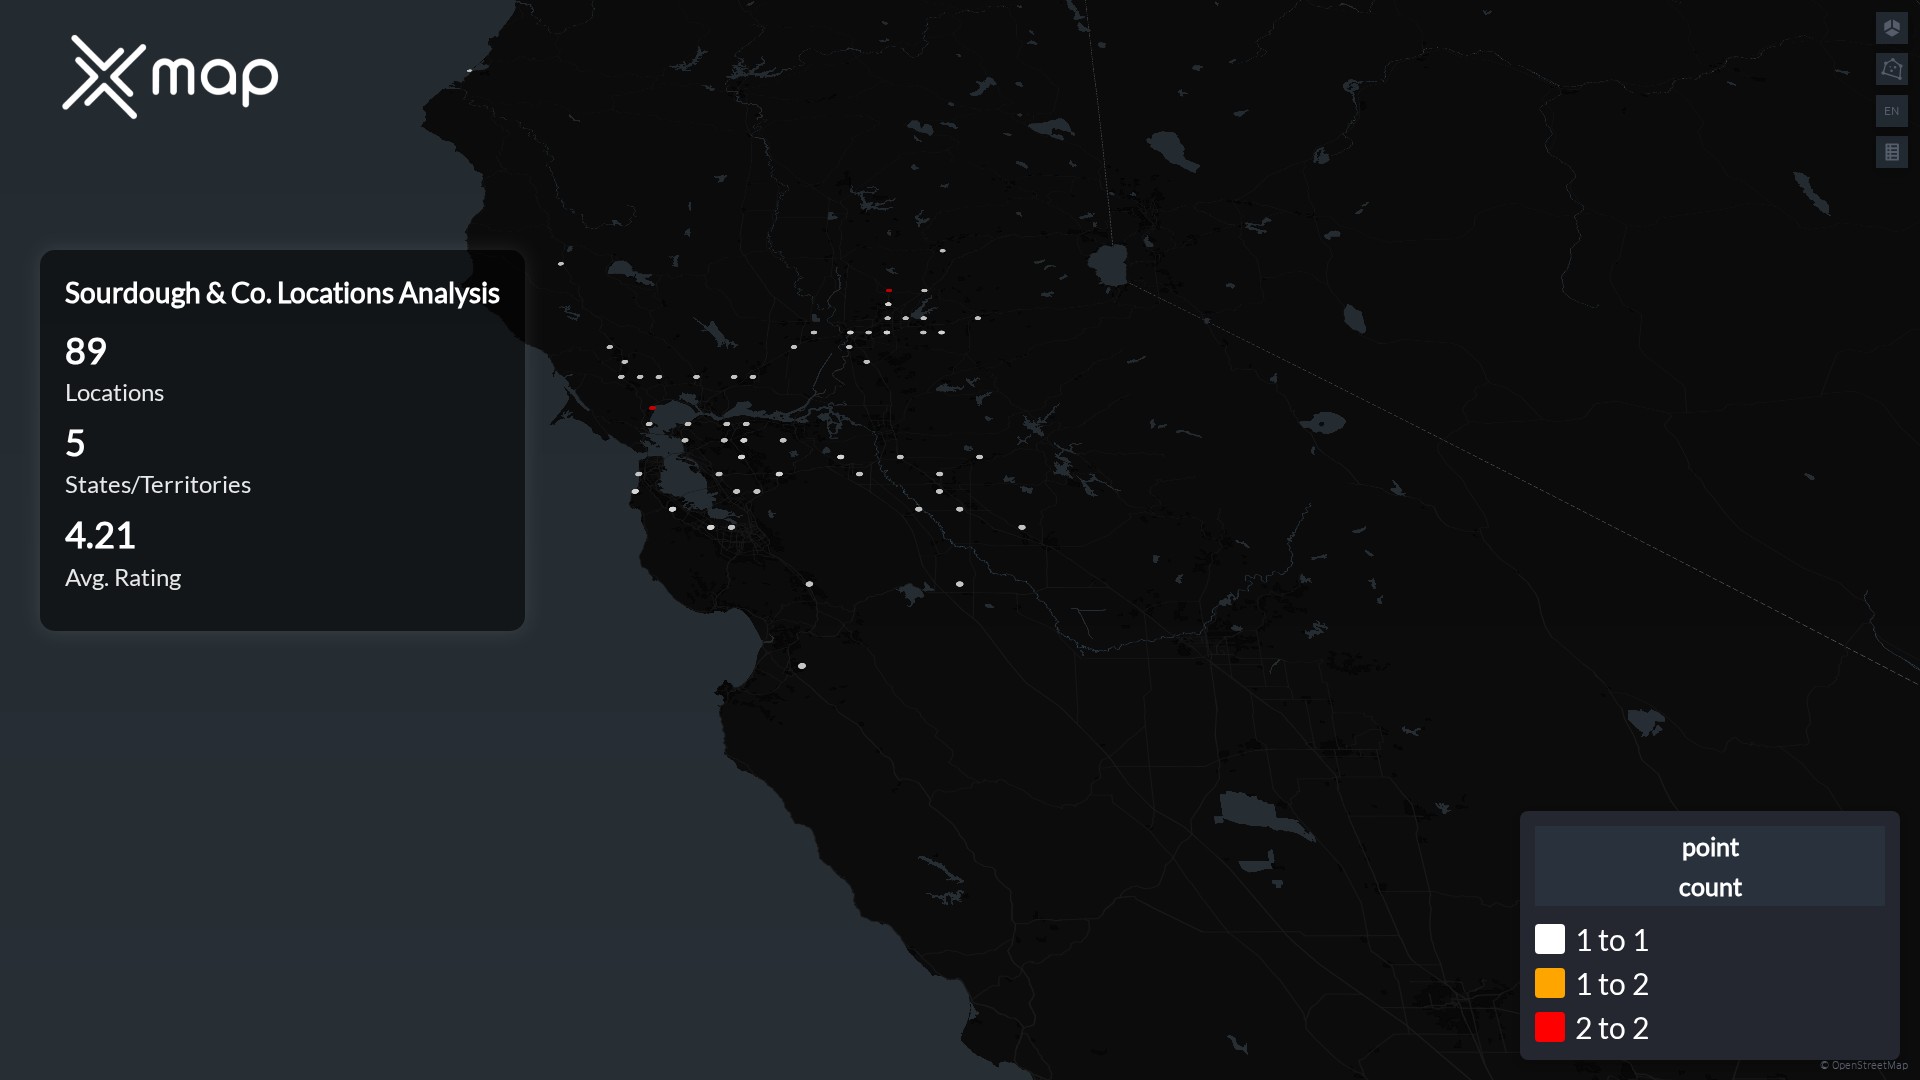Click the Sourdough & Co. Locations Analysis title
This screenshot has height=1080, width=1920.
282,293
